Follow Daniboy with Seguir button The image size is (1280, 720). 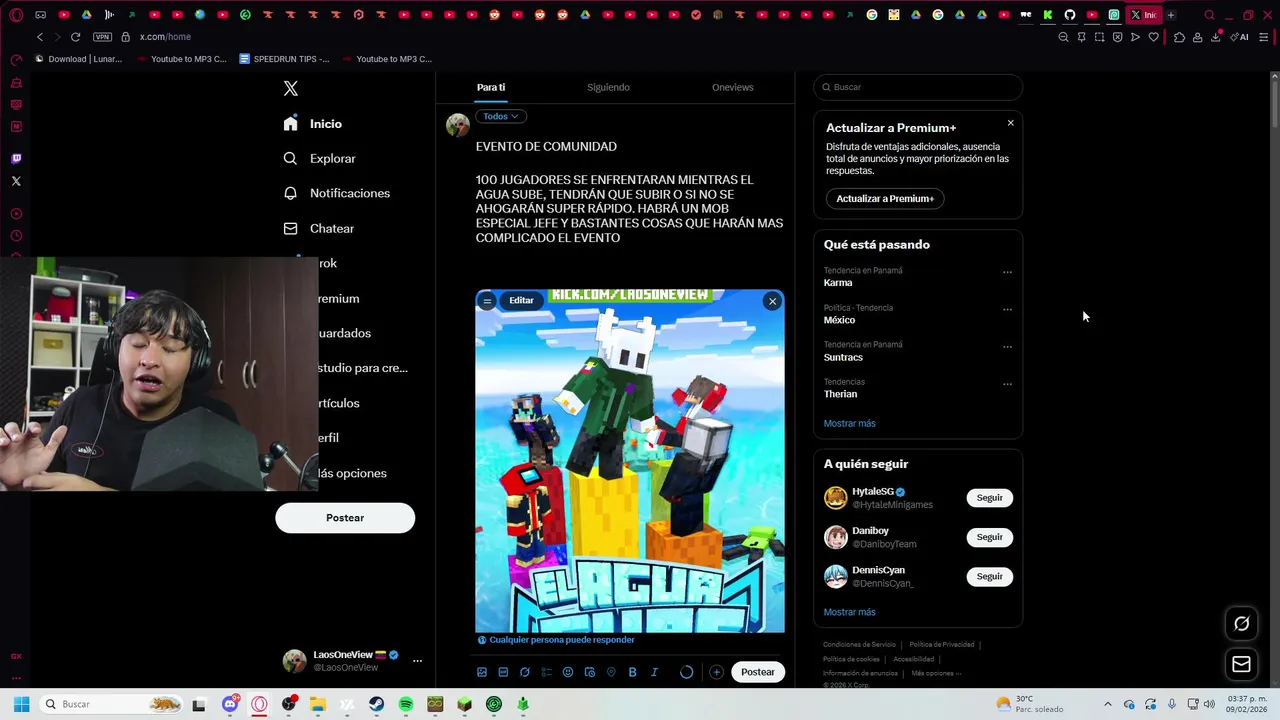coord(989,537)
